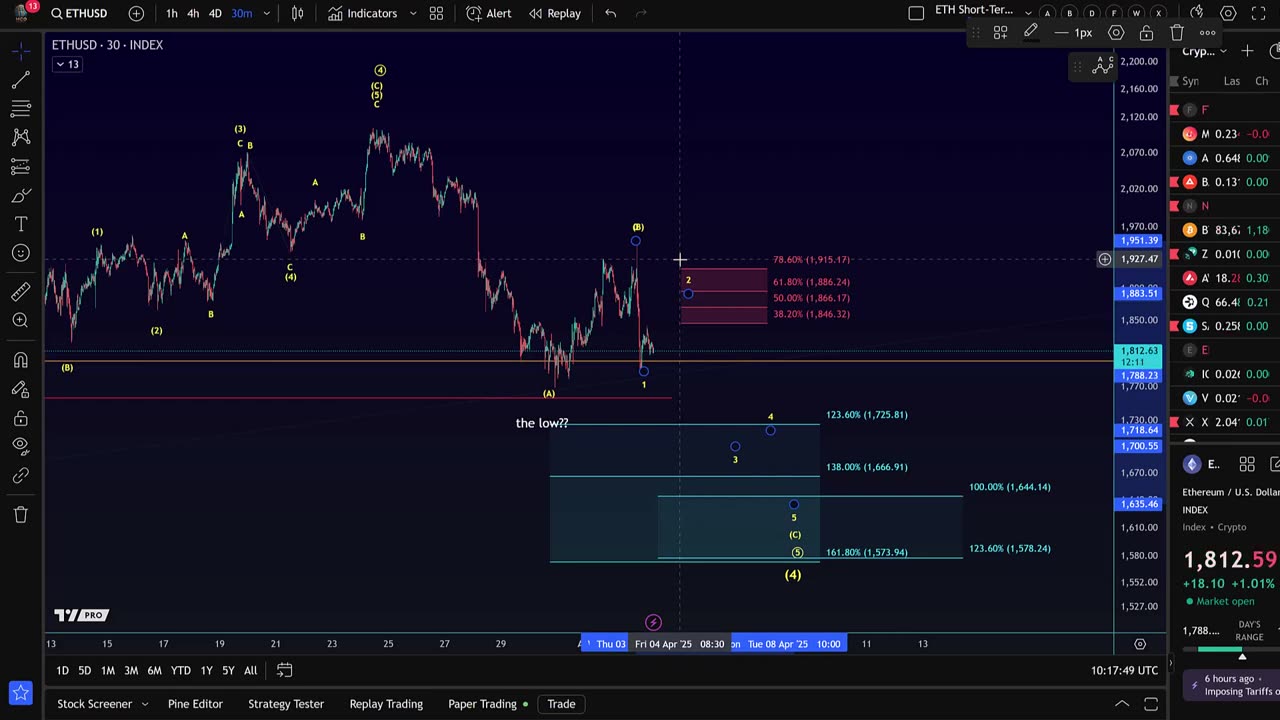Toggle stay in drawing mode

[x=20, y=389]
